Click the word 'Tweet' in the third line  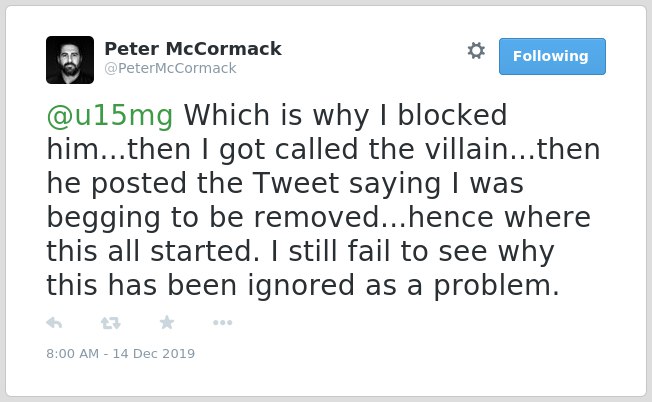(296, 184)
